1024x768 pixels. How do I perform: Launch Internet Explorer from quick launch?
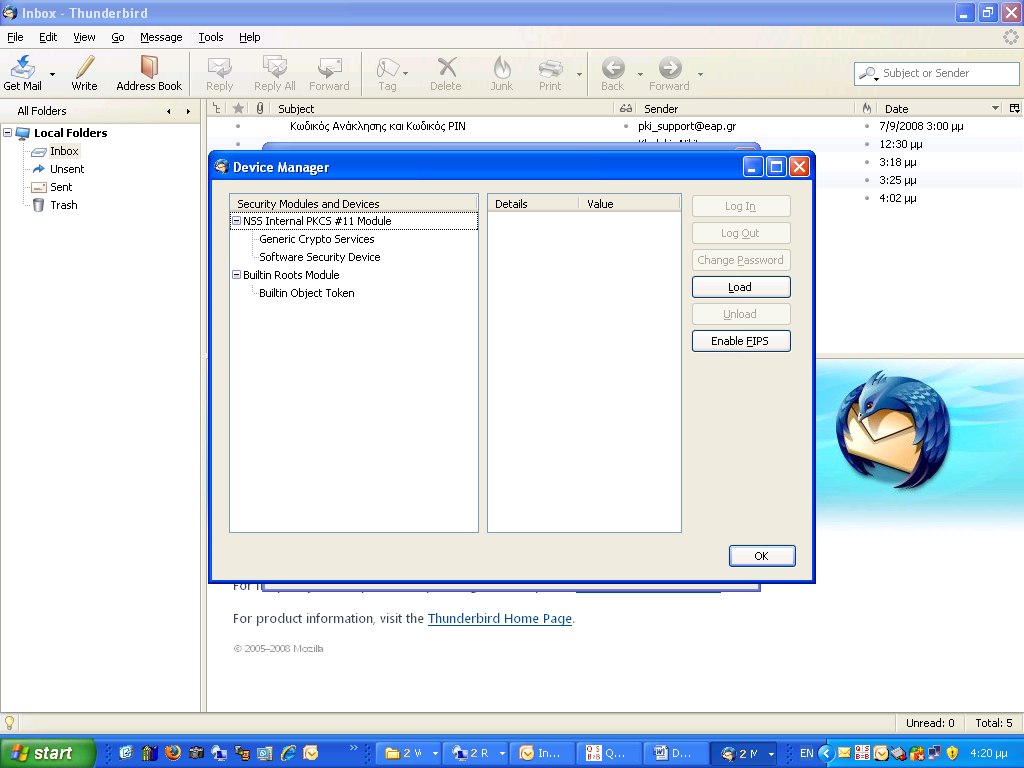[x=288, y=753]
